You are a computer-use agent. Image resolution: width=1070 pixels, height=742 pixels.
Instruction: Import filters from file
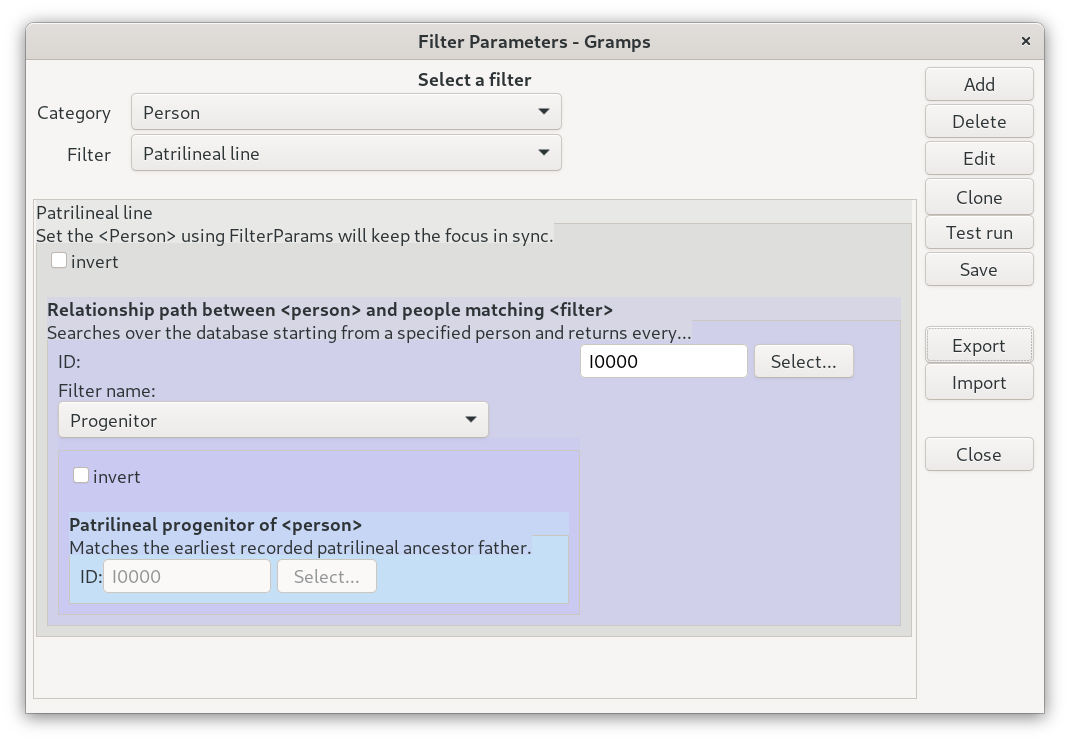click(978, 382)
